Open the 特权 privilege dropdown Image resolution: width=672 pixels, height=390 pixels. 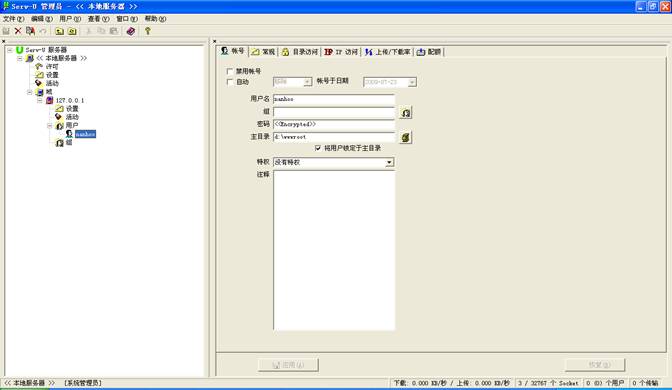(x=389, y=162)
